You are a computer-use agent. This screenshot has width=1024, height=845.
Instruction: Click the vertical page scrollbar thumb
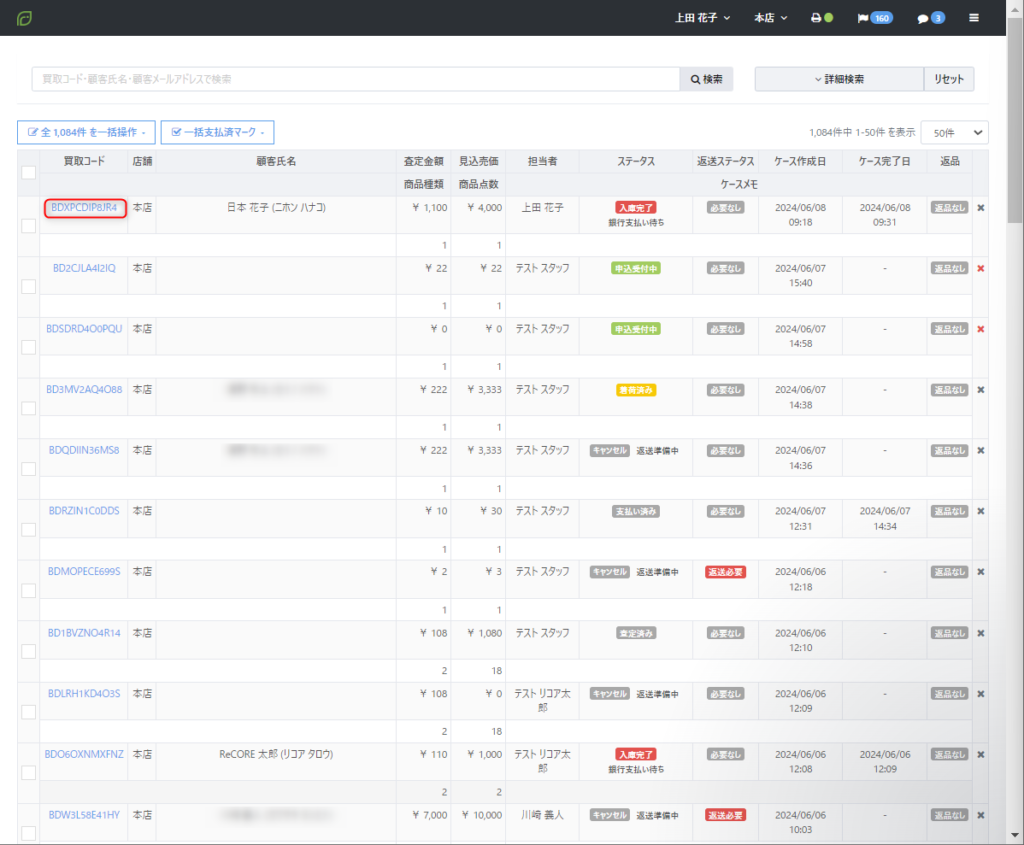(x=1015, y=119)
